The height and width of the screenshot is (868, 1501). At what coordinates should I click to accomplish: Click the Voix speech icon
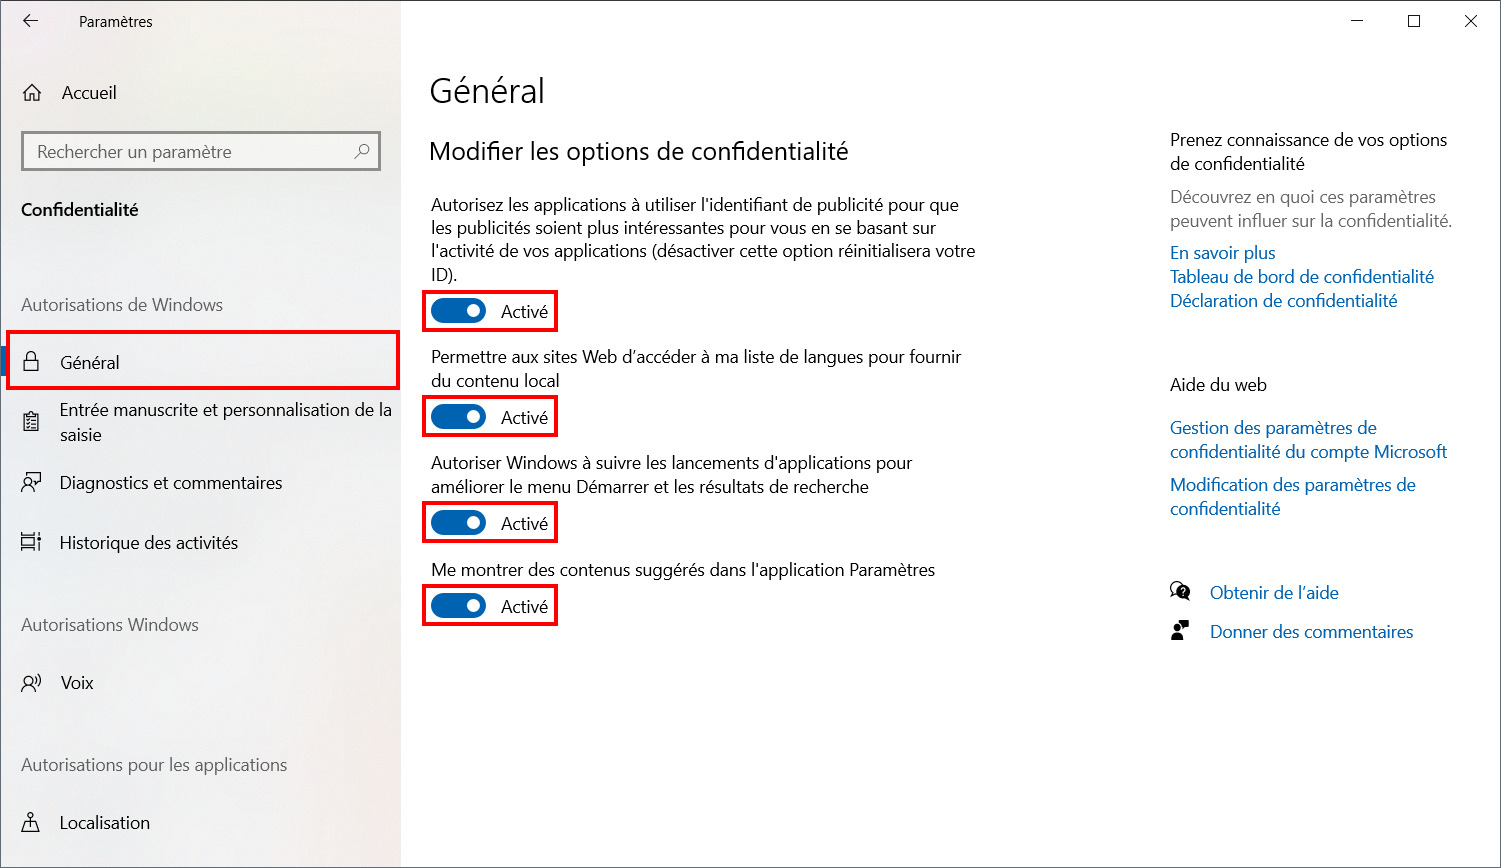pos(32,683)
